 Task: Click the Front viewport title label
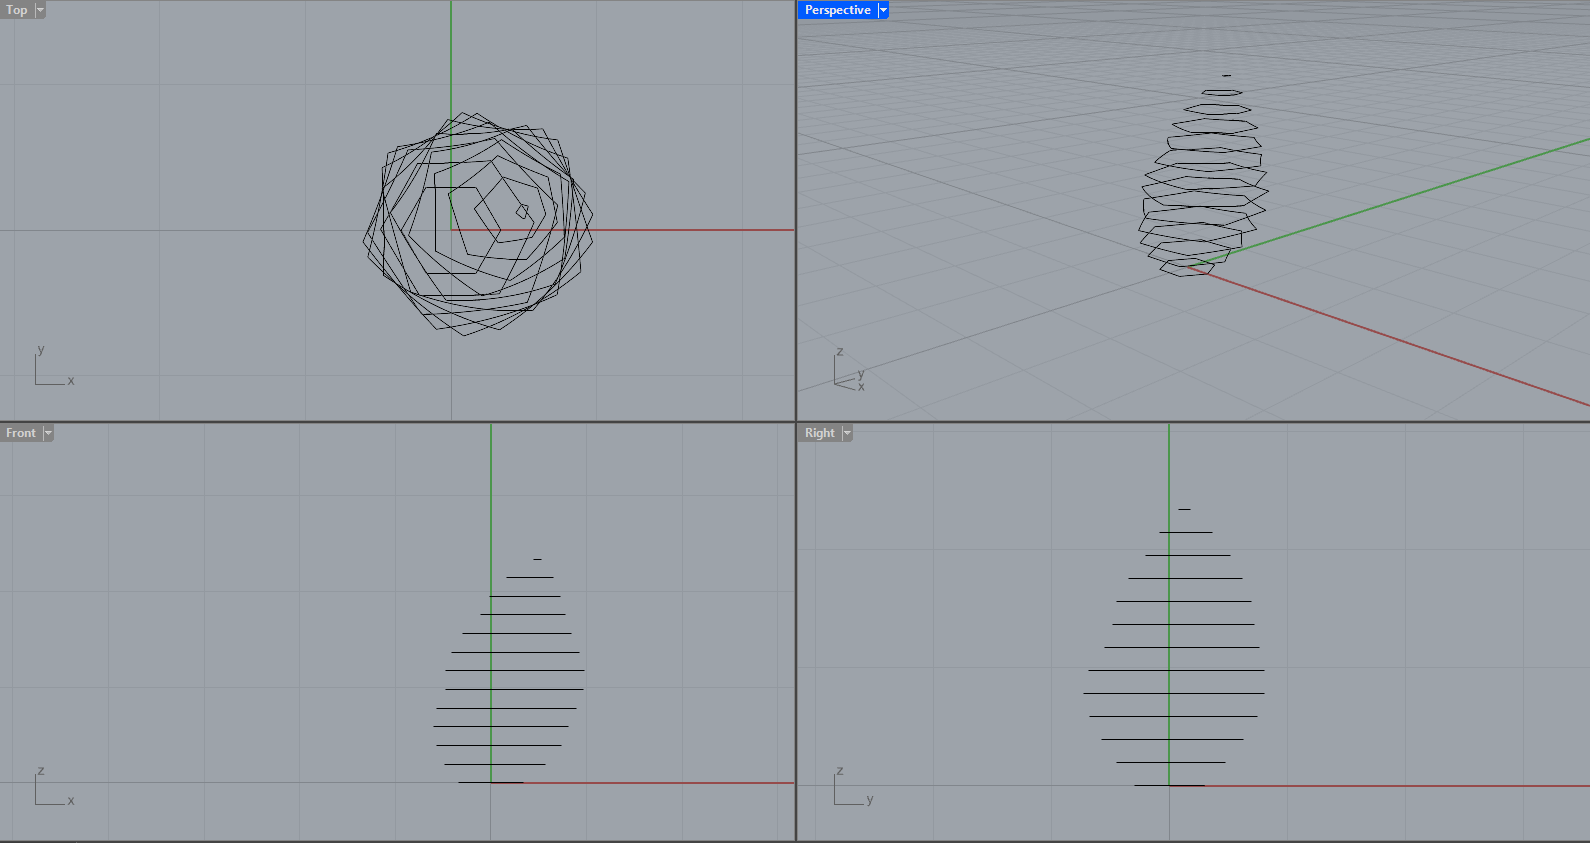pyautogui.click(x=21, y=433)
